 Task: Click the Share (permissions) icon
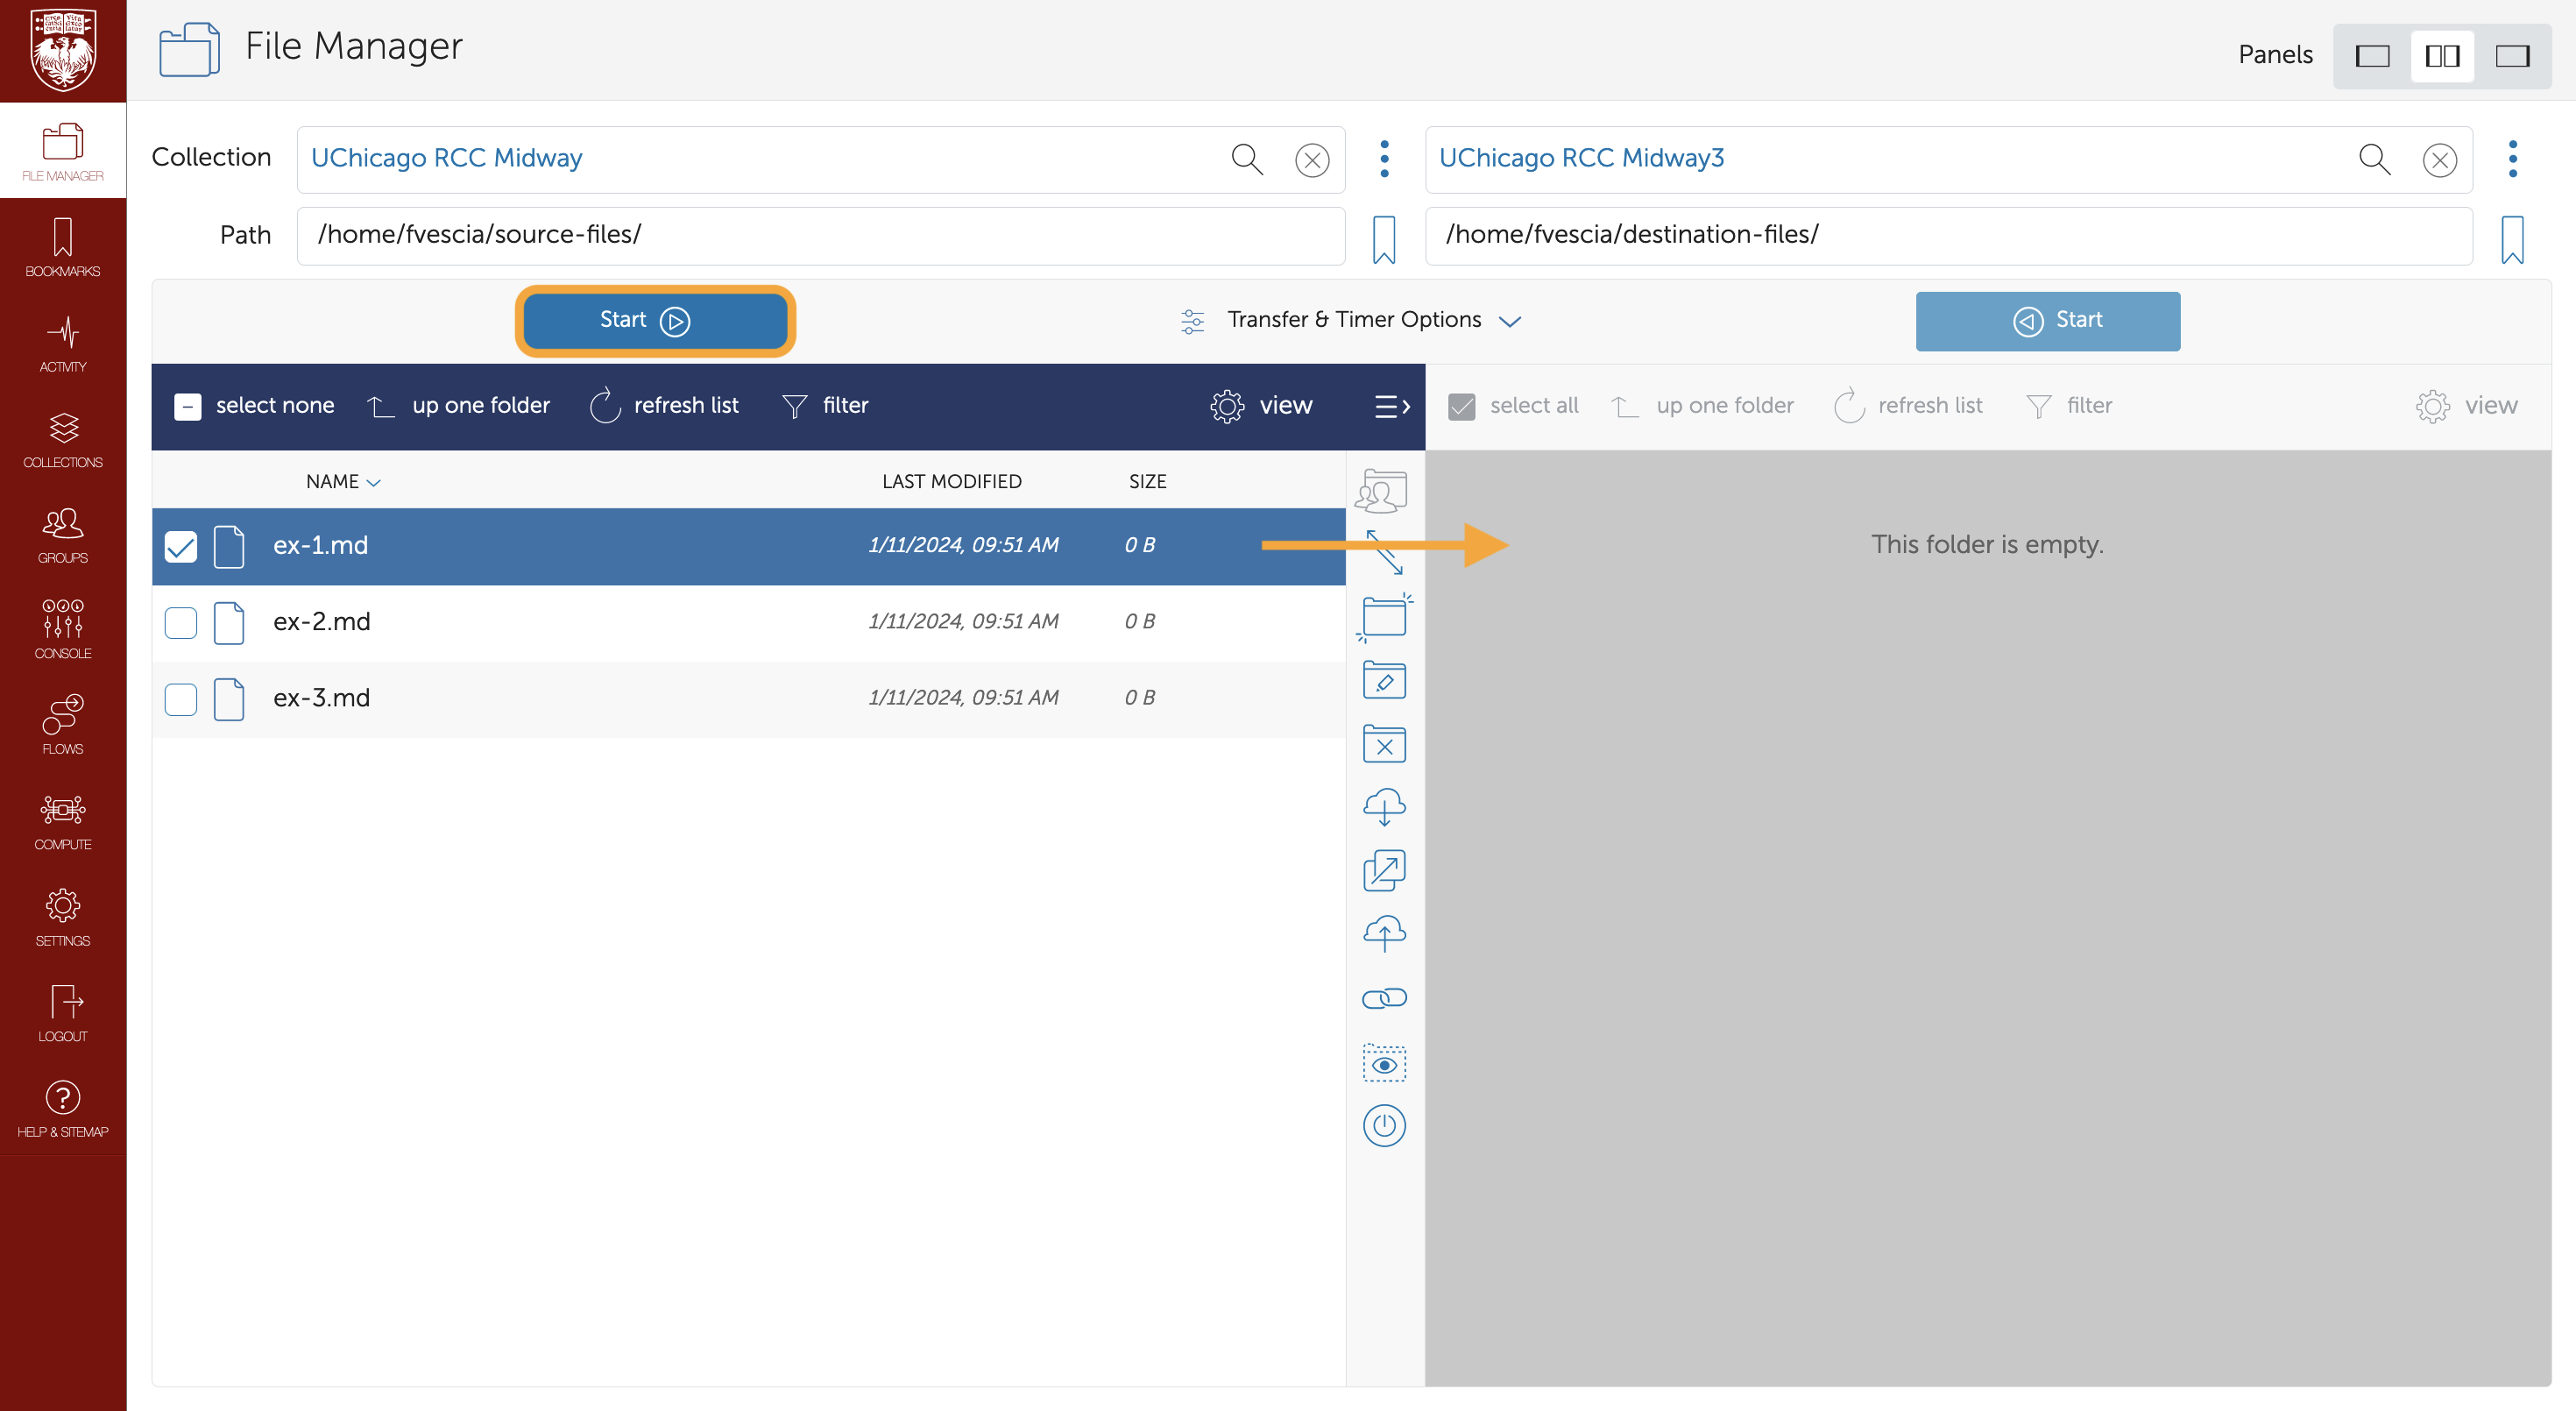click(x=1381, y=491)
